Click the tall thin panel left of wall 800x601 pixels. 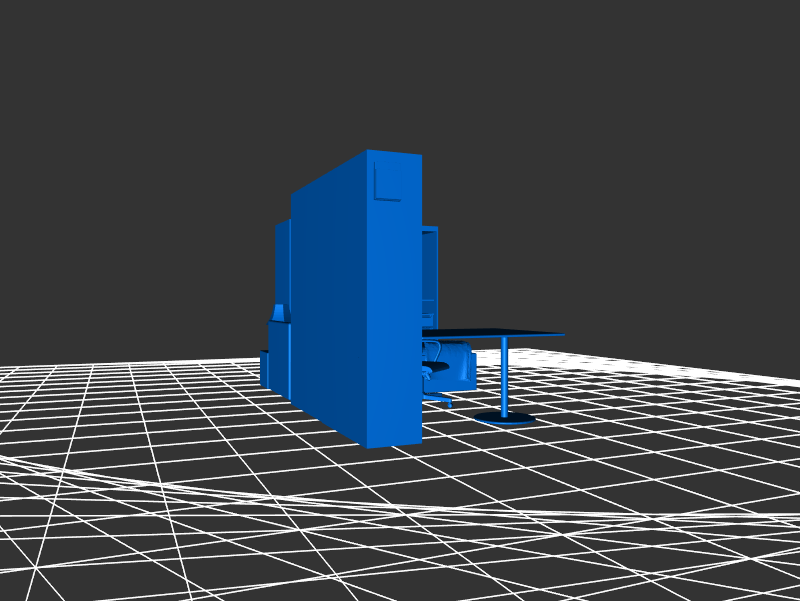(283, 260)
